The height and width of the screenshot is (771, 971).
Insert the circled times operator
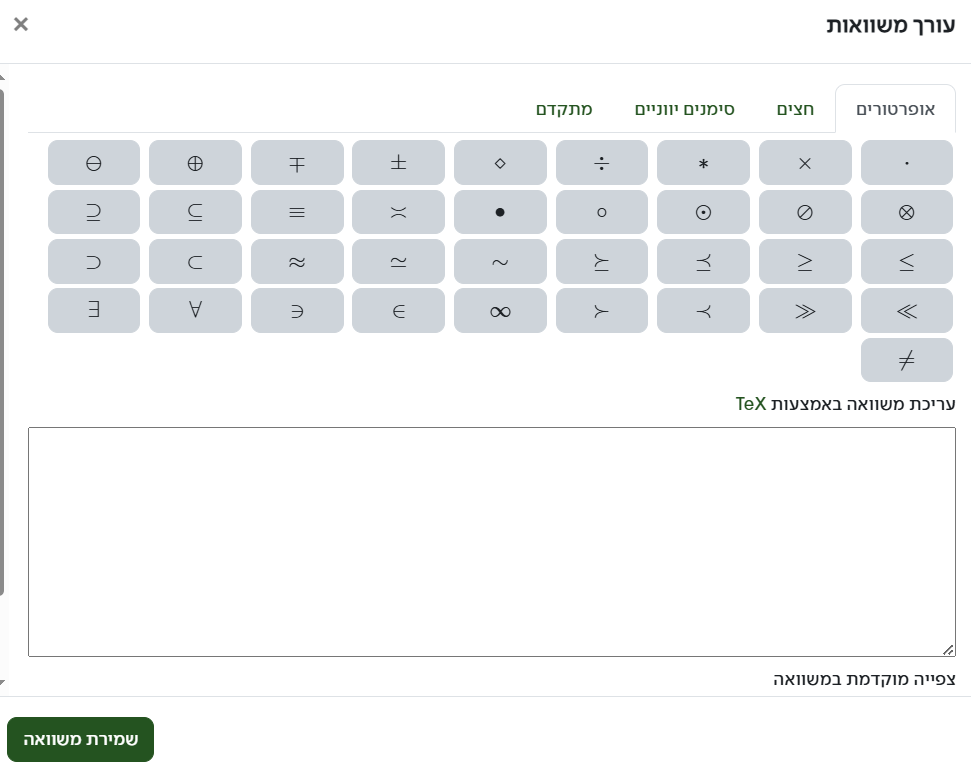pos(906,212)
